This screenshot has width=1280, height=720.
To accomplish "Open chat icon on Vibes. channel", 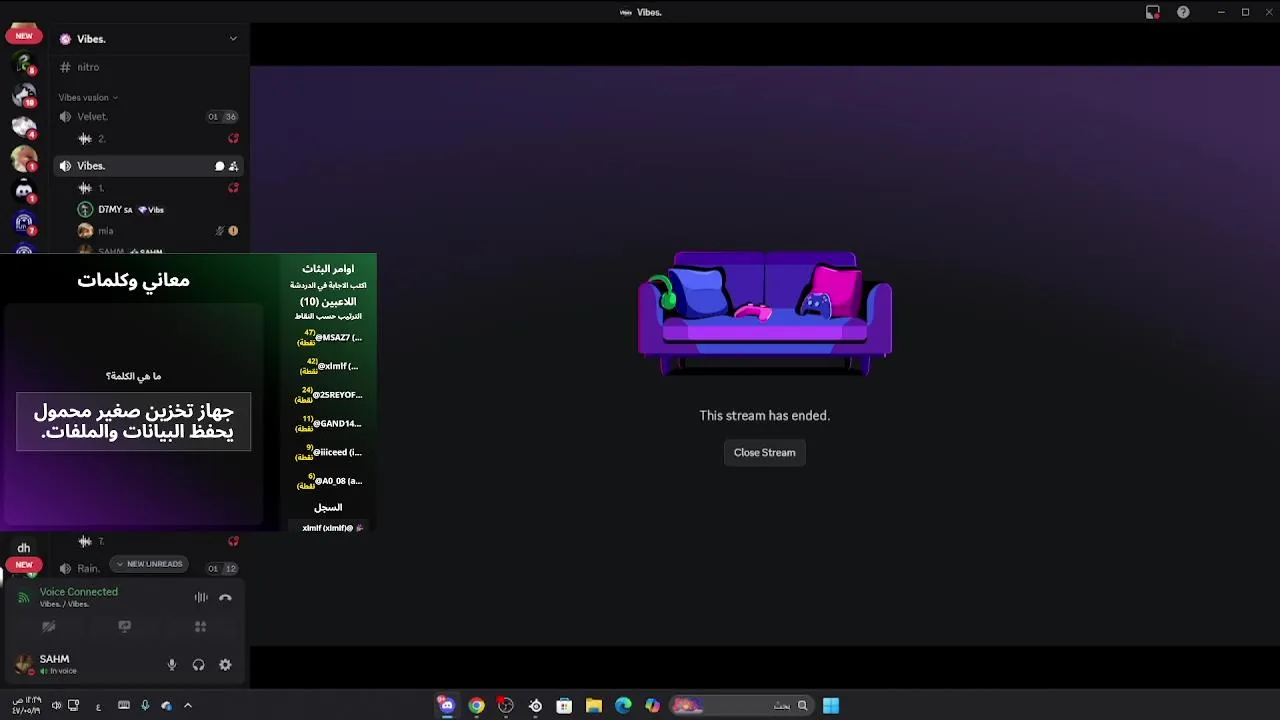I will pos(219,166).
